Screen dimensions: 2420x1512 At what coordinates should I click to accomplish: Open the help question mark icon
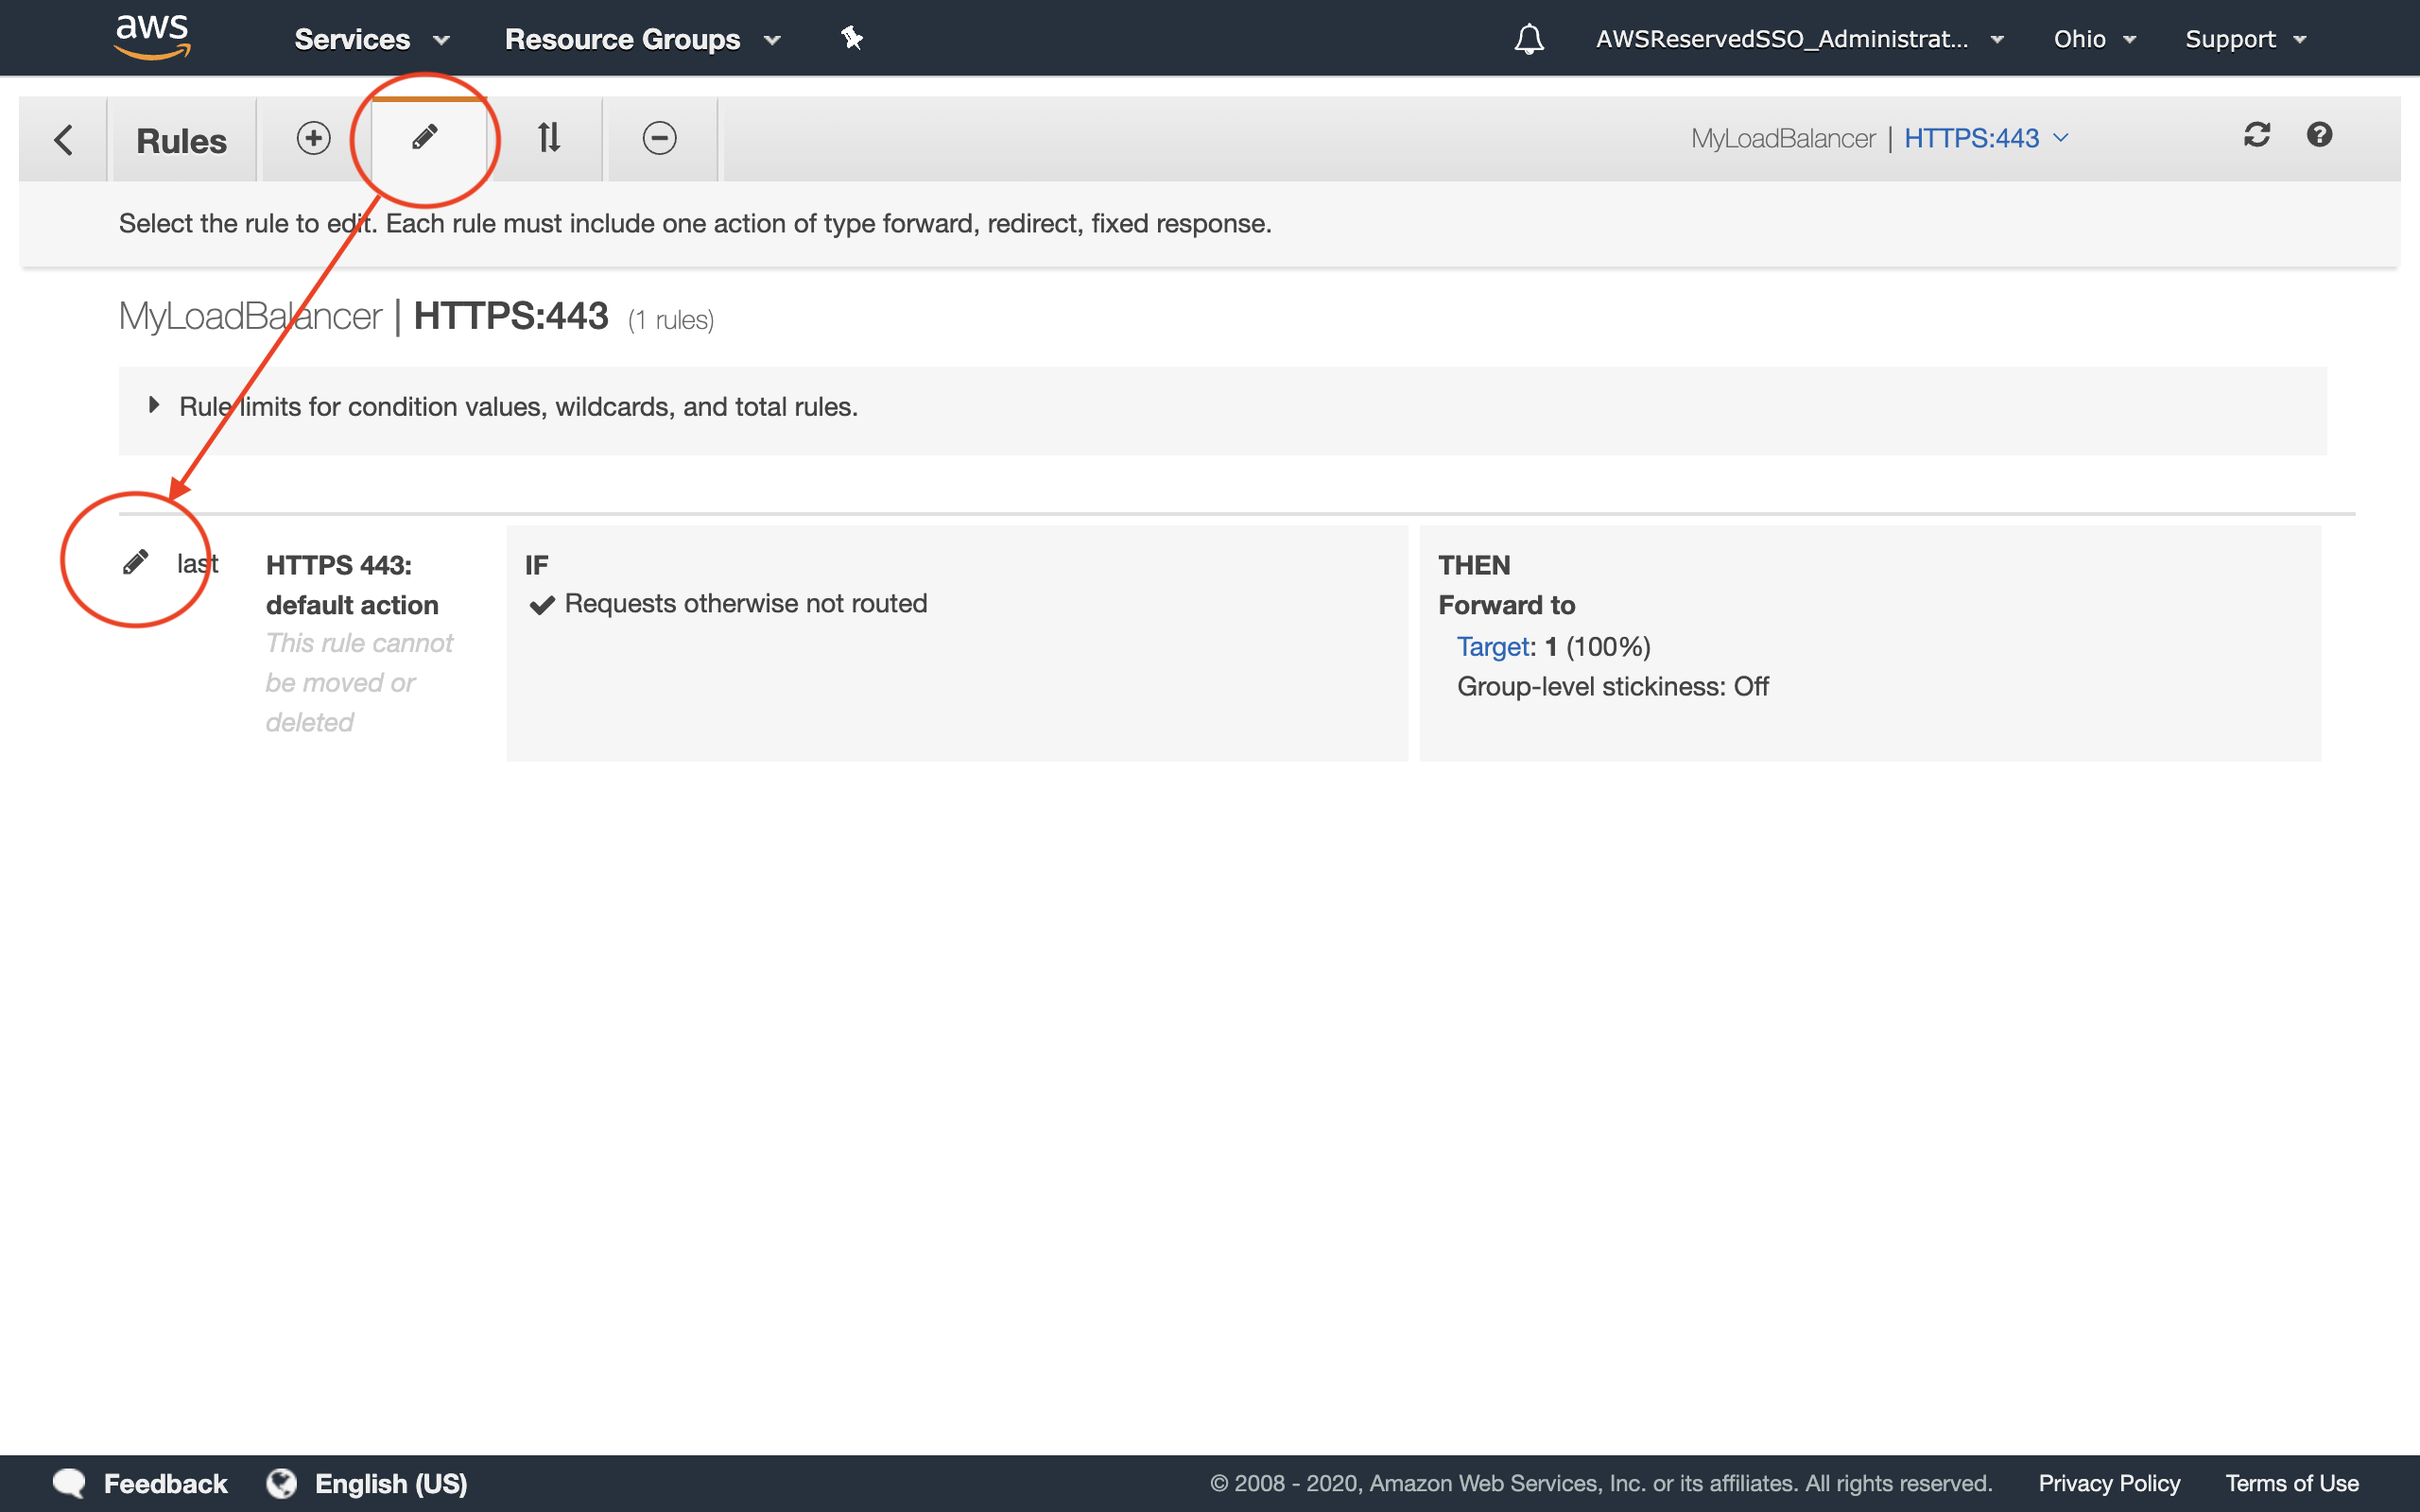(2319, 135)
